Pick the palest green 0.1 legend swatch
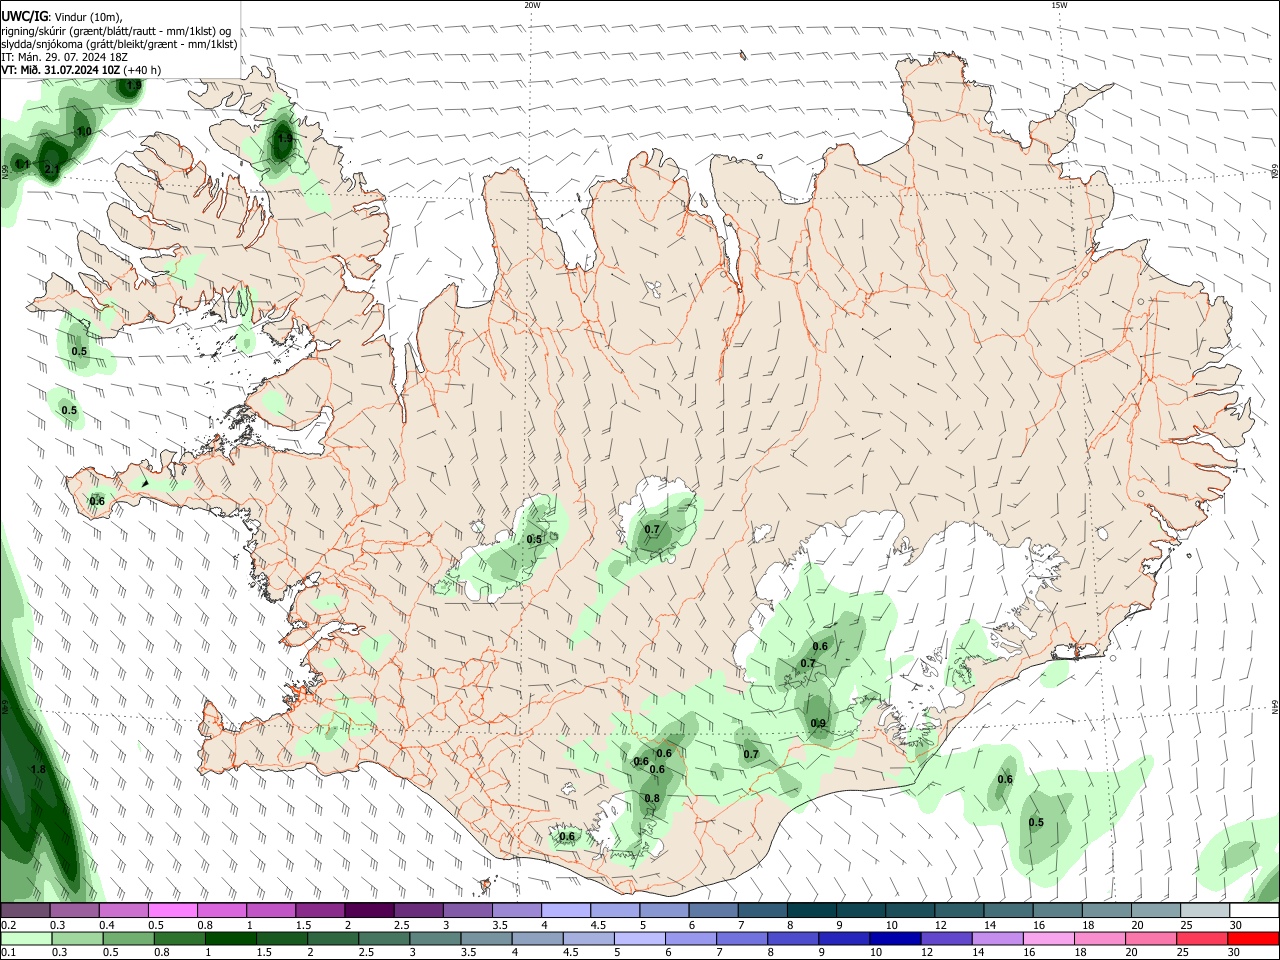 tap(25, 938)
